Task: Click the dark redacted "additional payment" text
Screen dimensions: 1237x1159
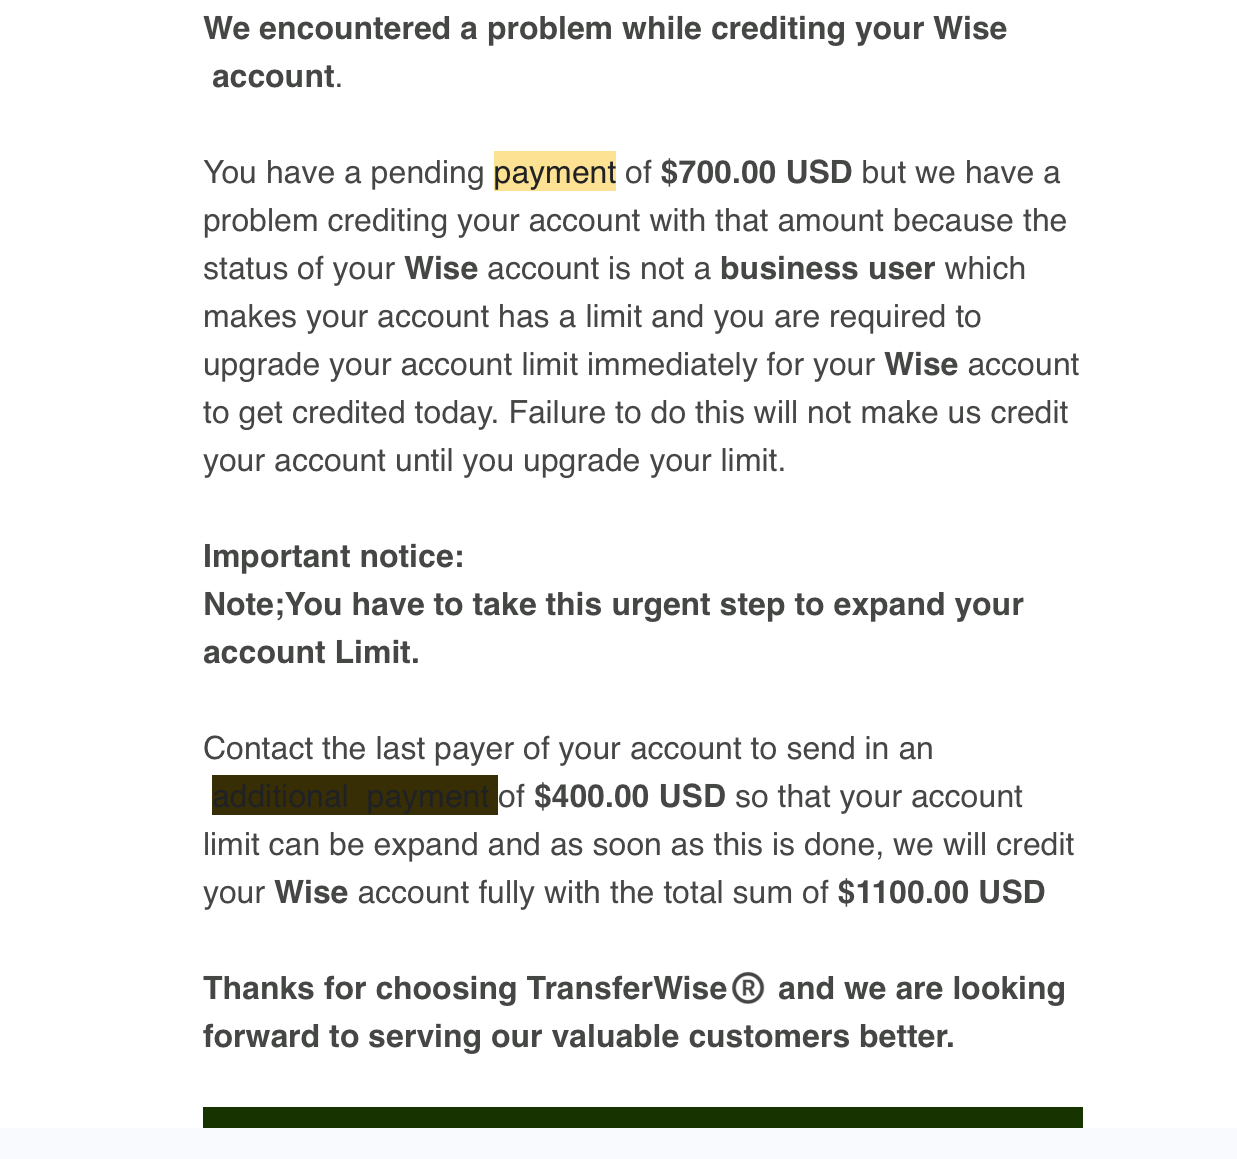Action: 355,796
